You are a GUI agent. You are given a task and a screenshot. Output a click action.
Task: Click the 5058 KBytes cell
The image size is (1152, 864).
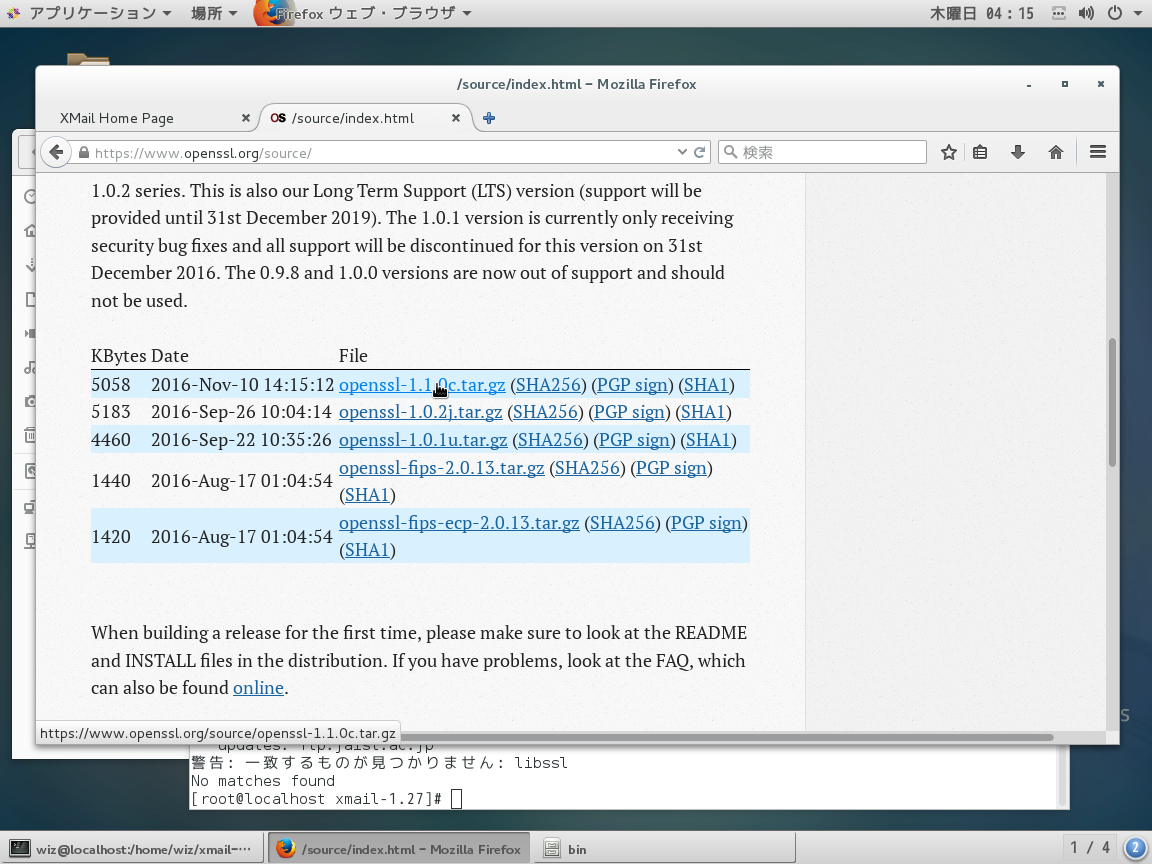pyautogui.click(x=111, y=384)
